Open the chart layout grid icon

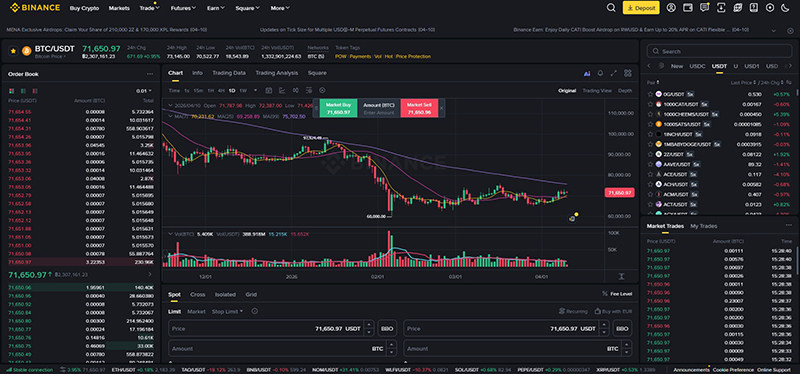click(628, 73)
